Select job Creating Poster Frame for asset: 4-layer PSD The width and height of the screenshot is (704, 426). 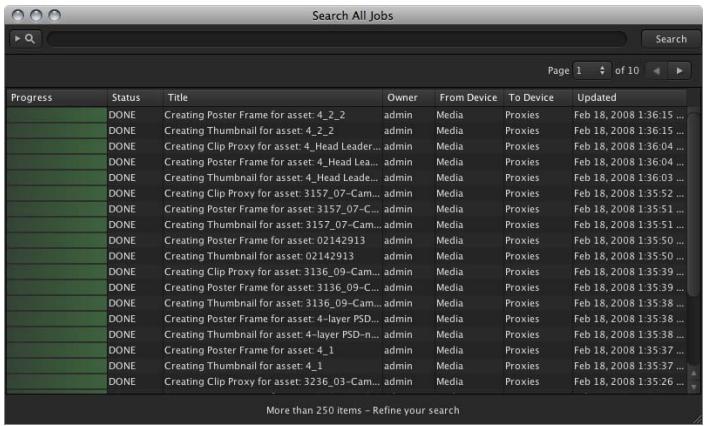tap(346, 319)
